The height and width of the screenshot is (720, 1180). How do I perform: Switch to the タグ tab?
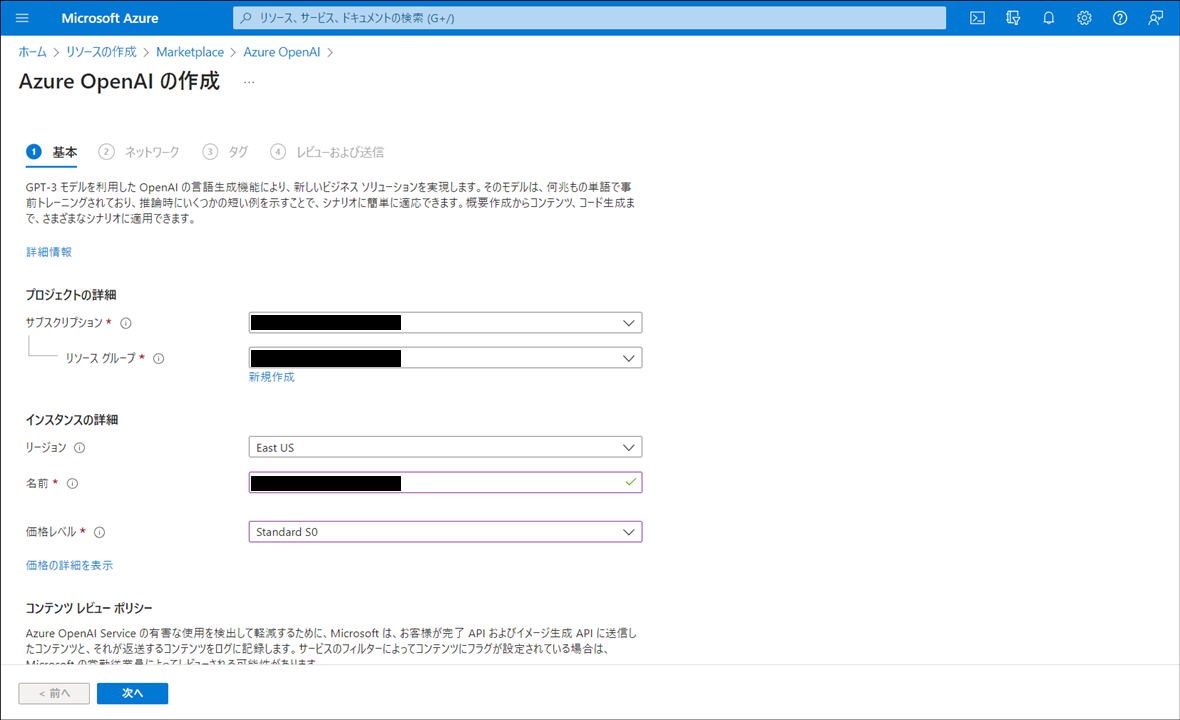pyautogui.click(x=225, y=152)
